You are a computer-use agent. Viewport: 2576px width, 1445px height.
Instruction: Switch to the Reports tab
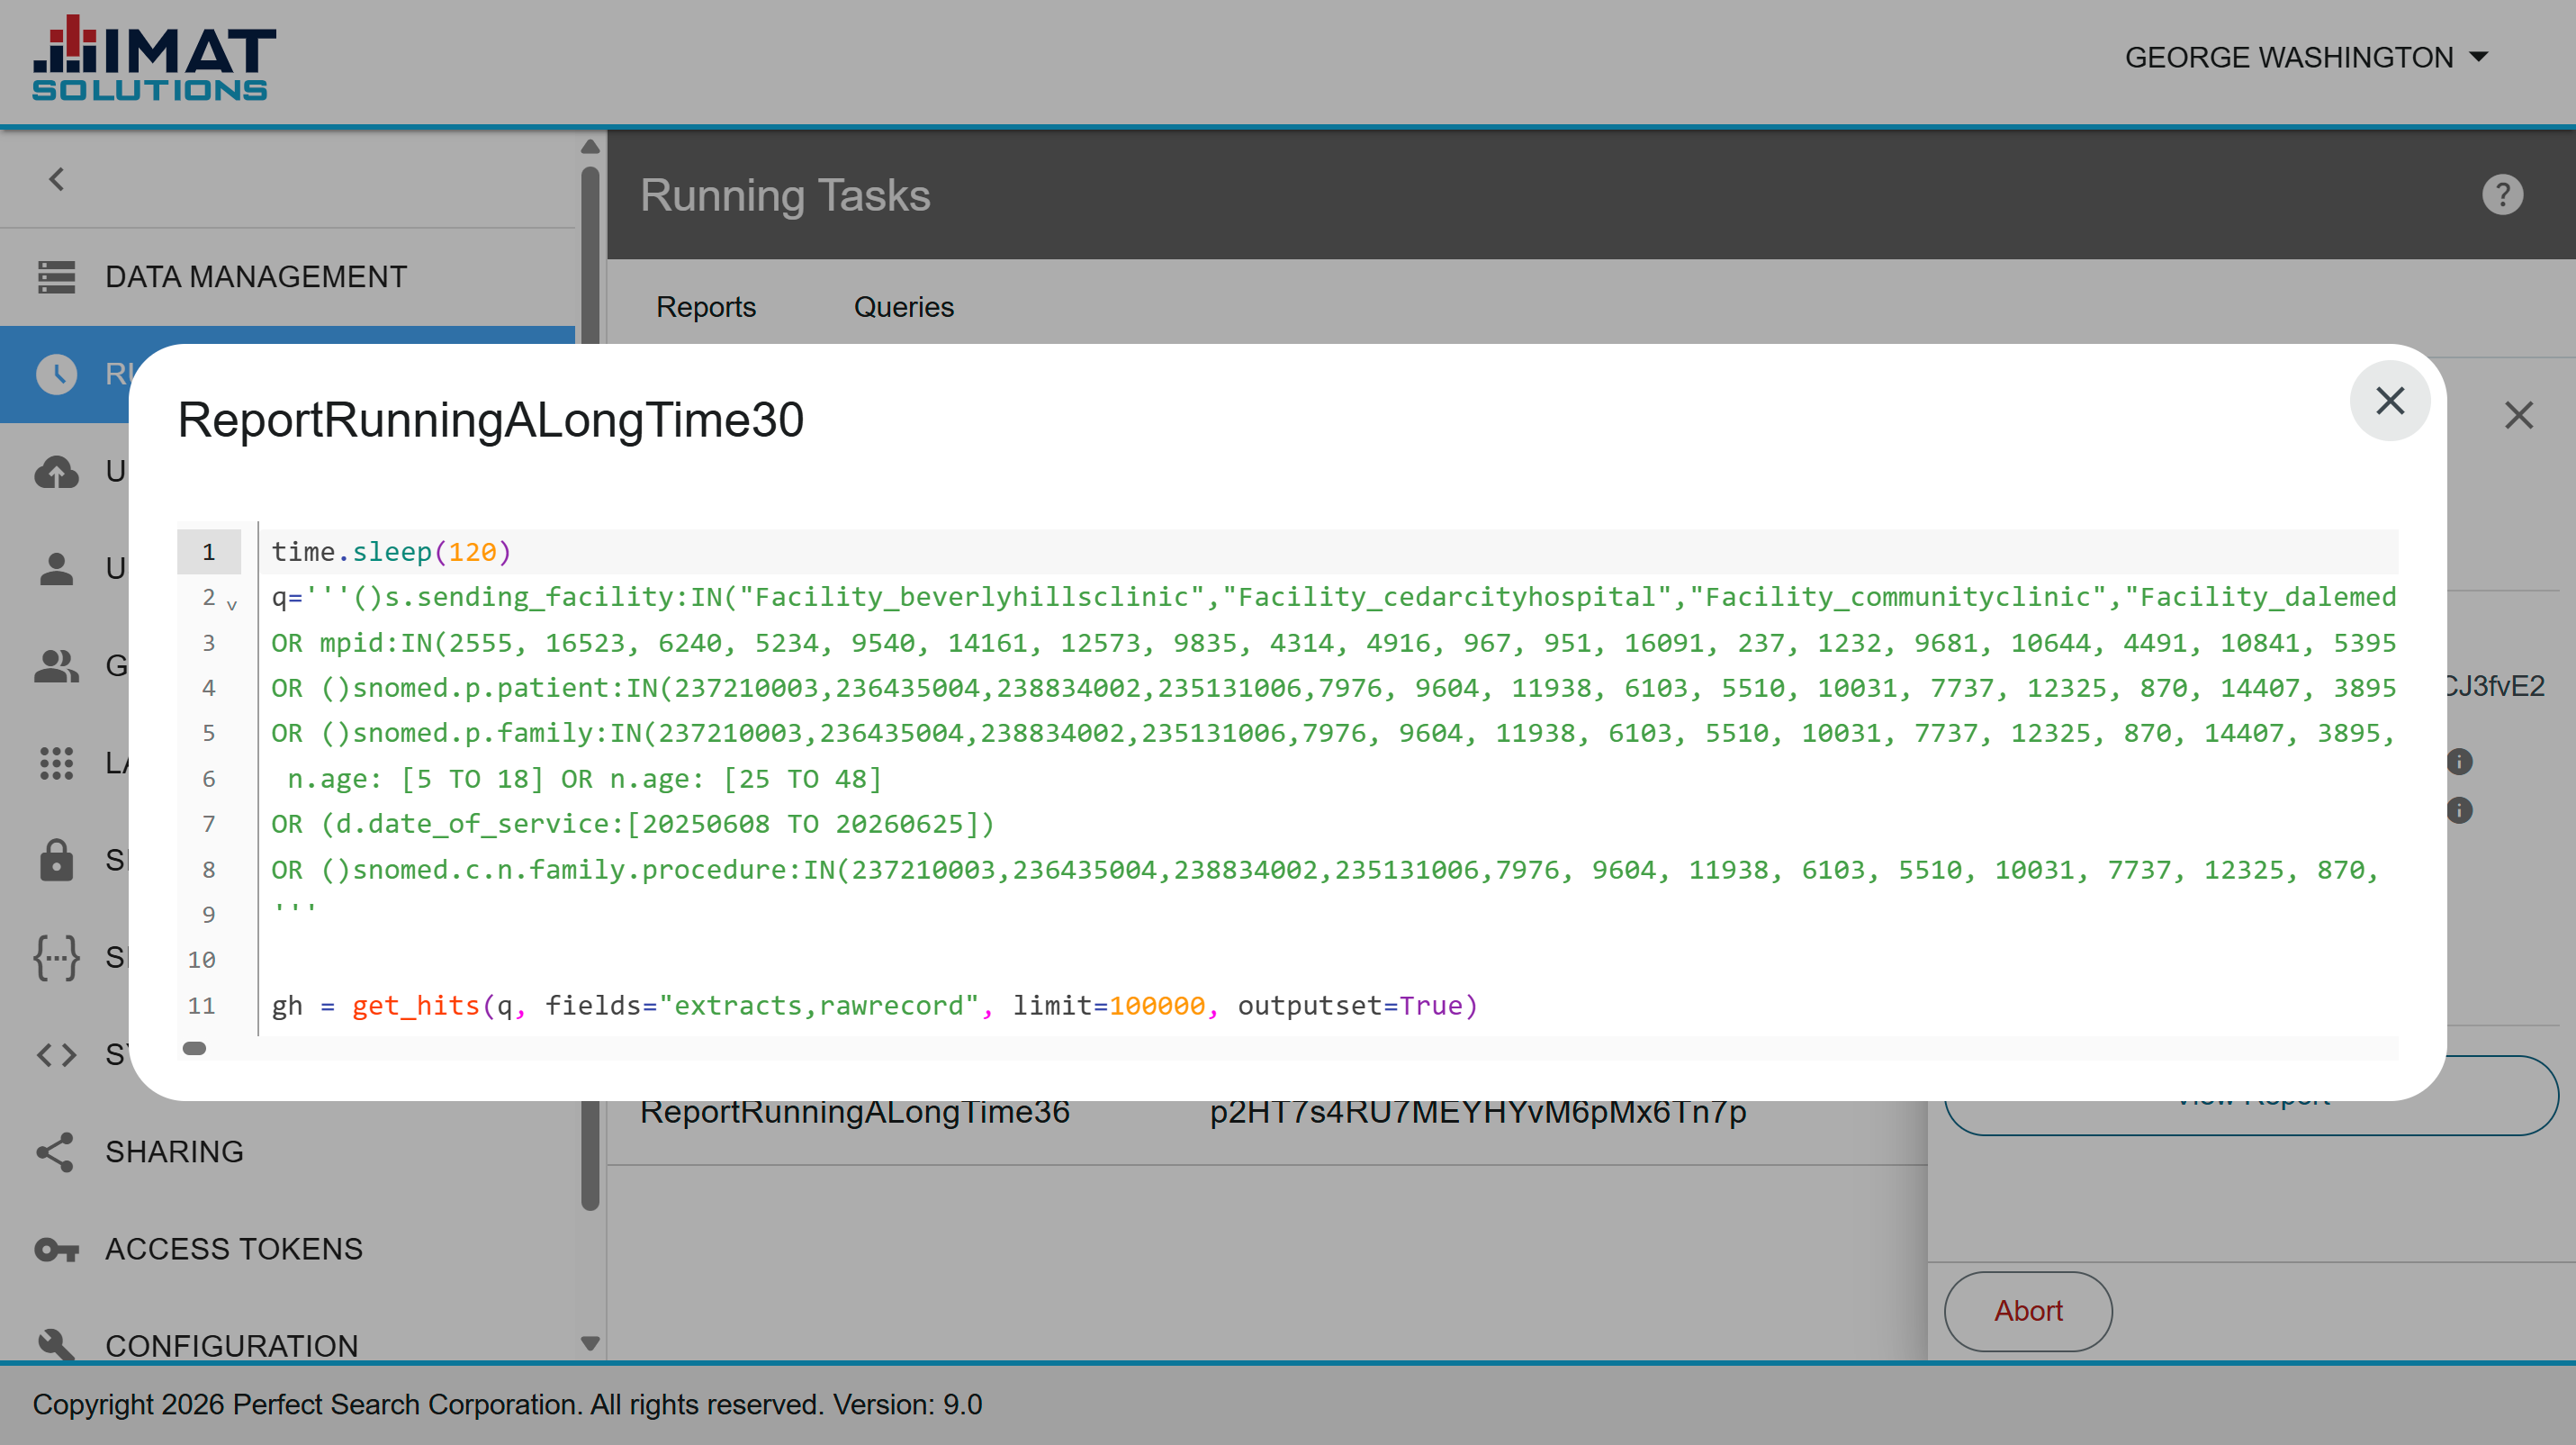[x=706, y=307]
